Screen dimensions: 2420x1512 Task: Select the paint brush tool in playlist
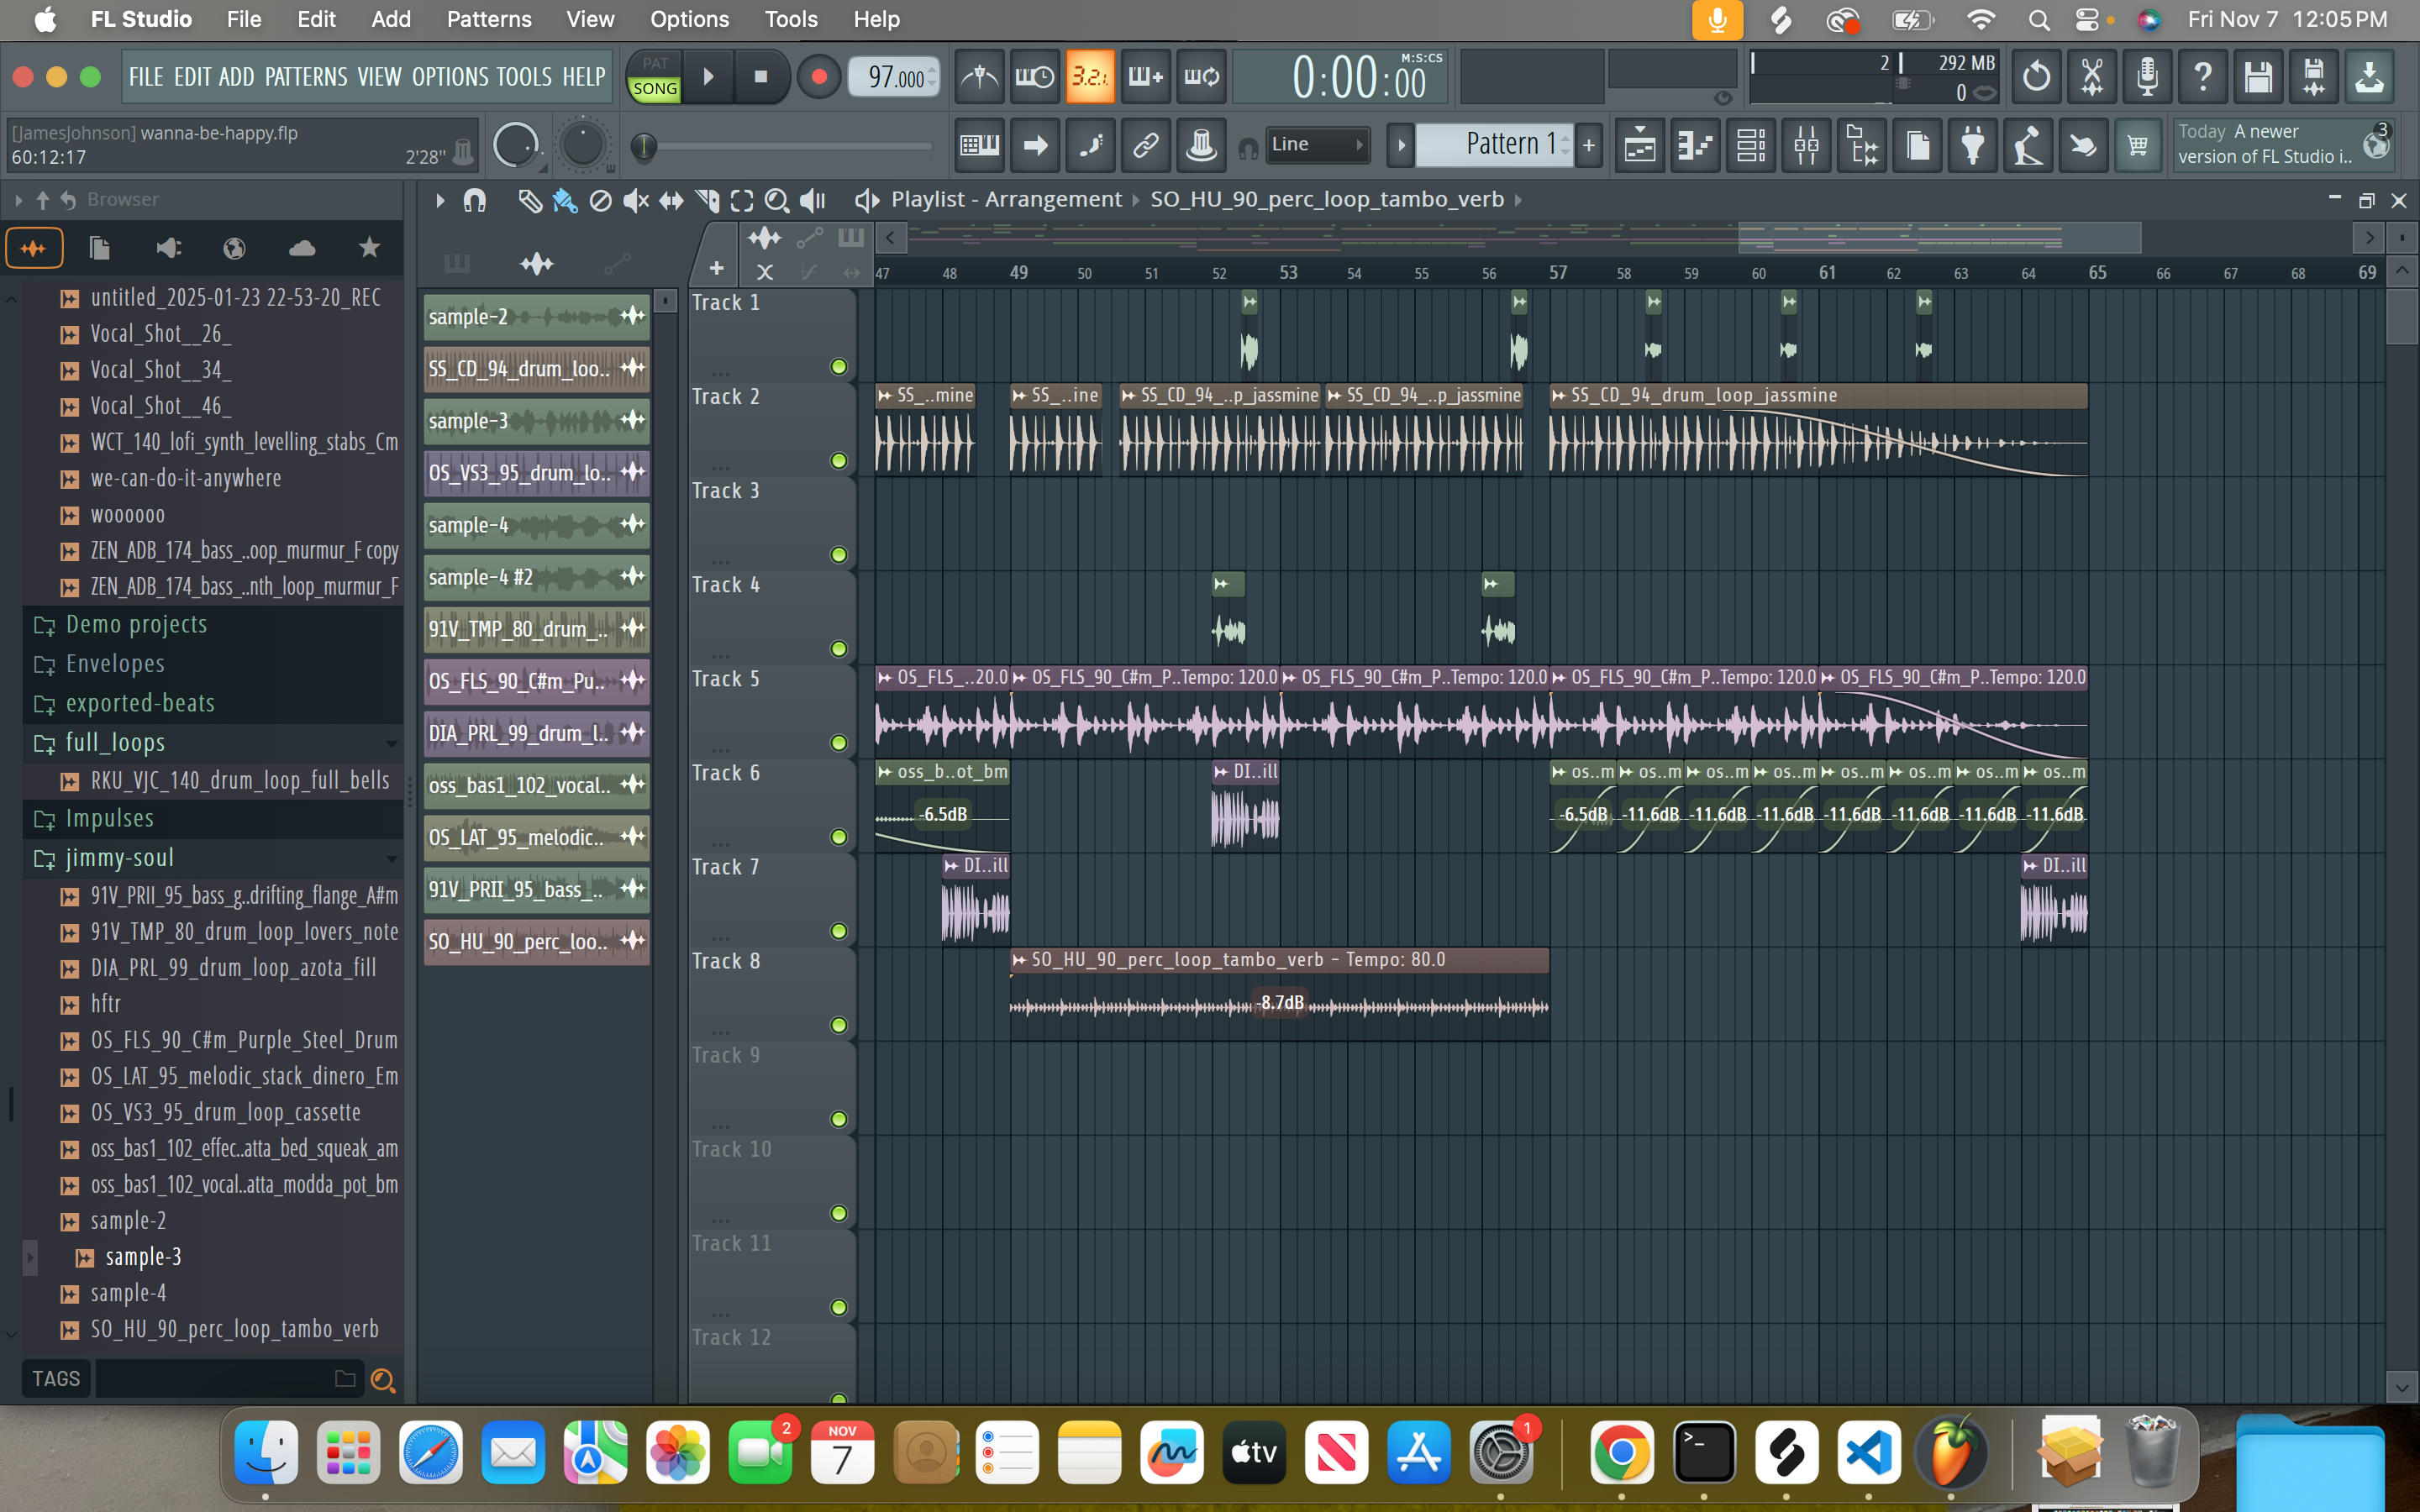click(565, 200)
